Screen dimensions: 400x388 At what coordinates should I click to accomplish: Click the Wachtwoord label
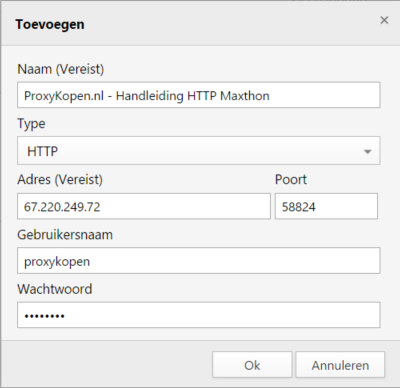pos(55,289)
